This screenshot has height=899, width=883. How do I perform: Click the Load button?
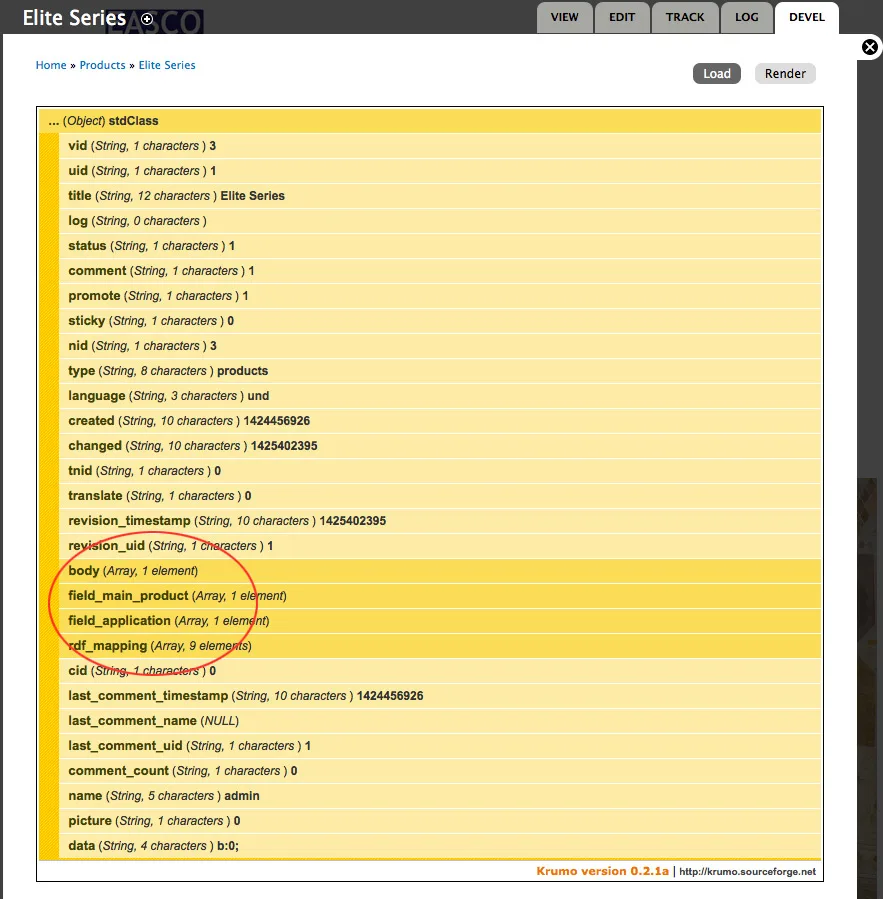(717, 73)
